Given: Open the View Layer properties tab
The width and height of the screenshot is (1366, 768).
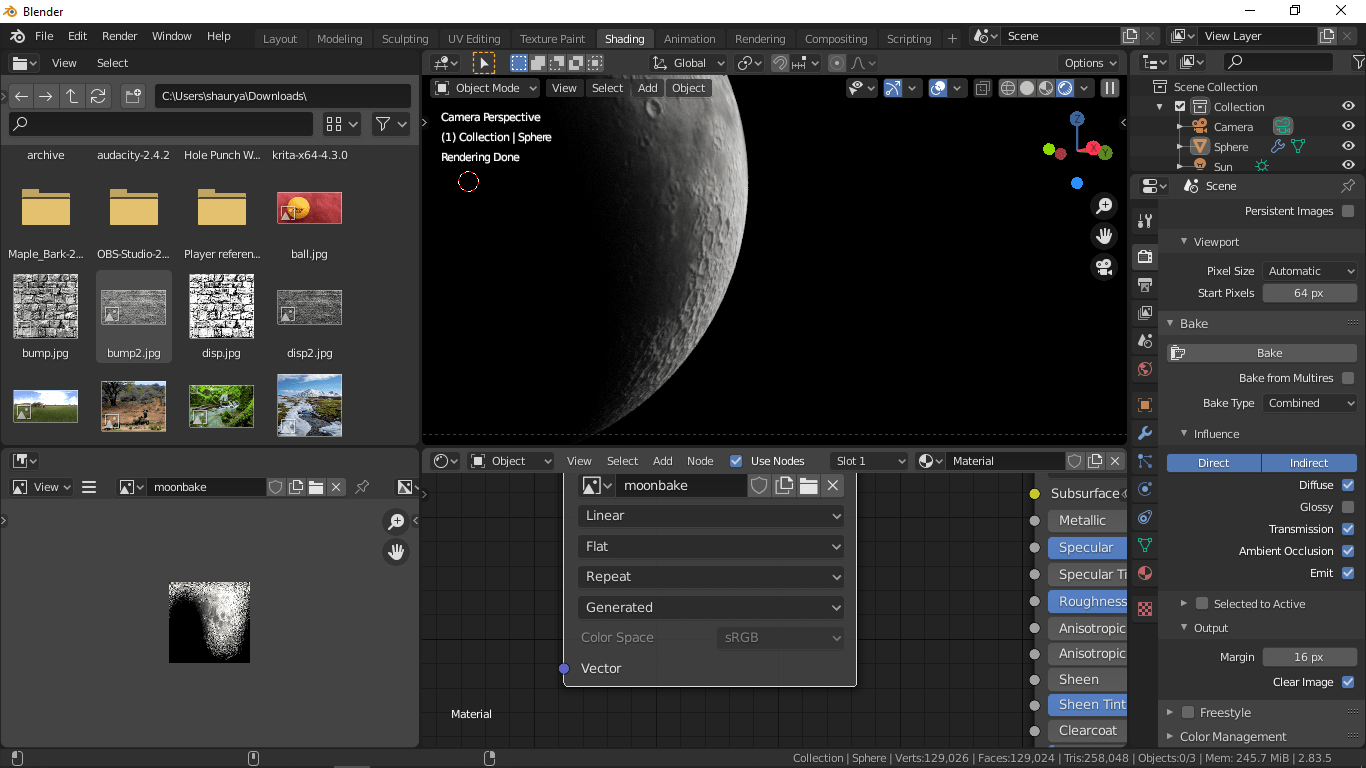Looking at the screenshot, I should pyautogui.click(x=1145, y=313).
